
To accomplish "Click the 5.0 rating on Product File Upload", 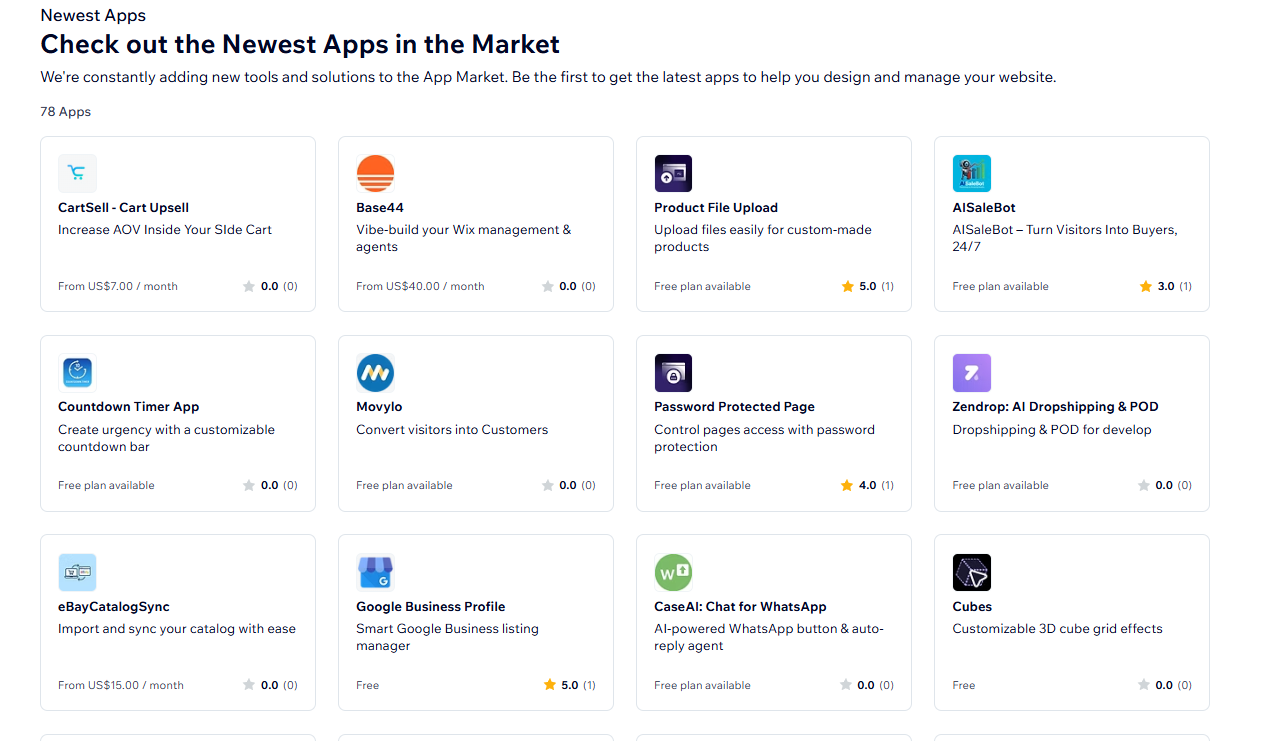I will point(866,286).
